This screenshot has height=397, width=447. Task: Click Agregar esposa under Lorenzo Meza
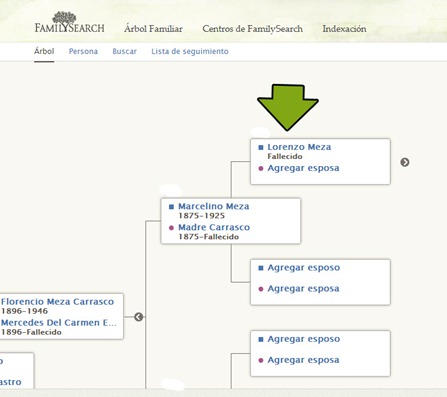[x=303, y=168]
